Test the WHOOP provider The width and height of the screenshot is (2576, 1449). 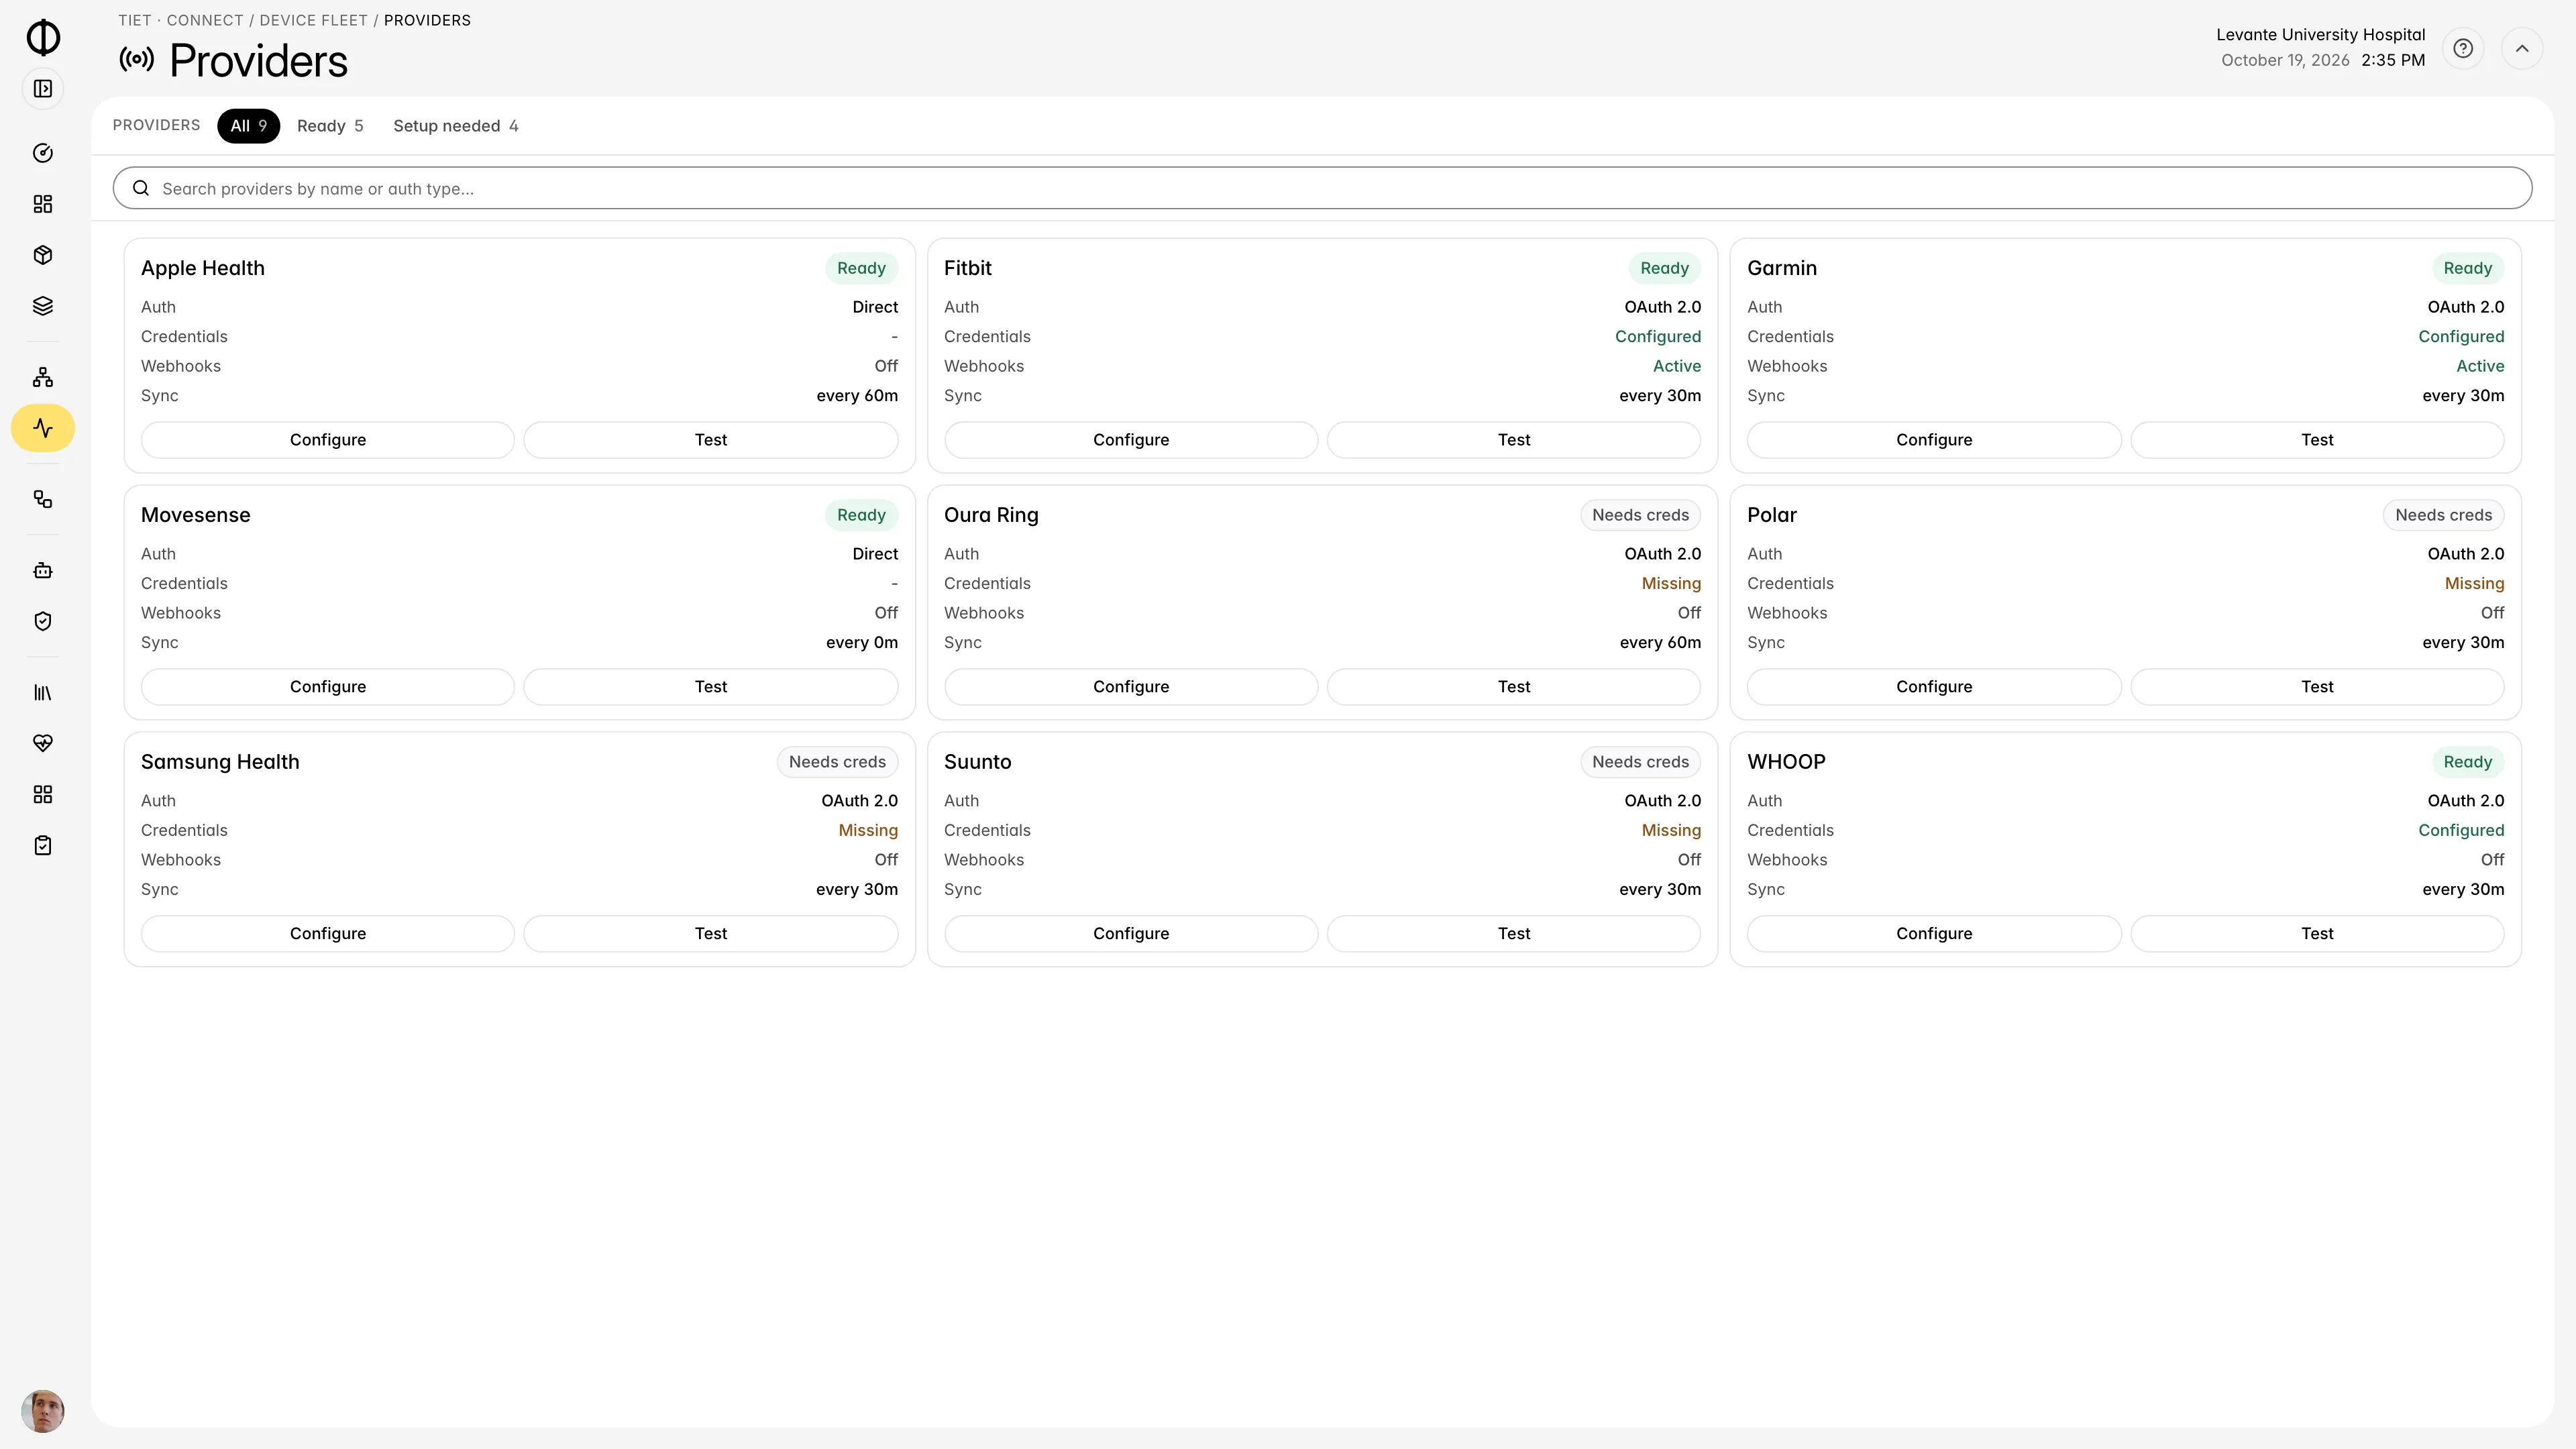click(2317, 934)
